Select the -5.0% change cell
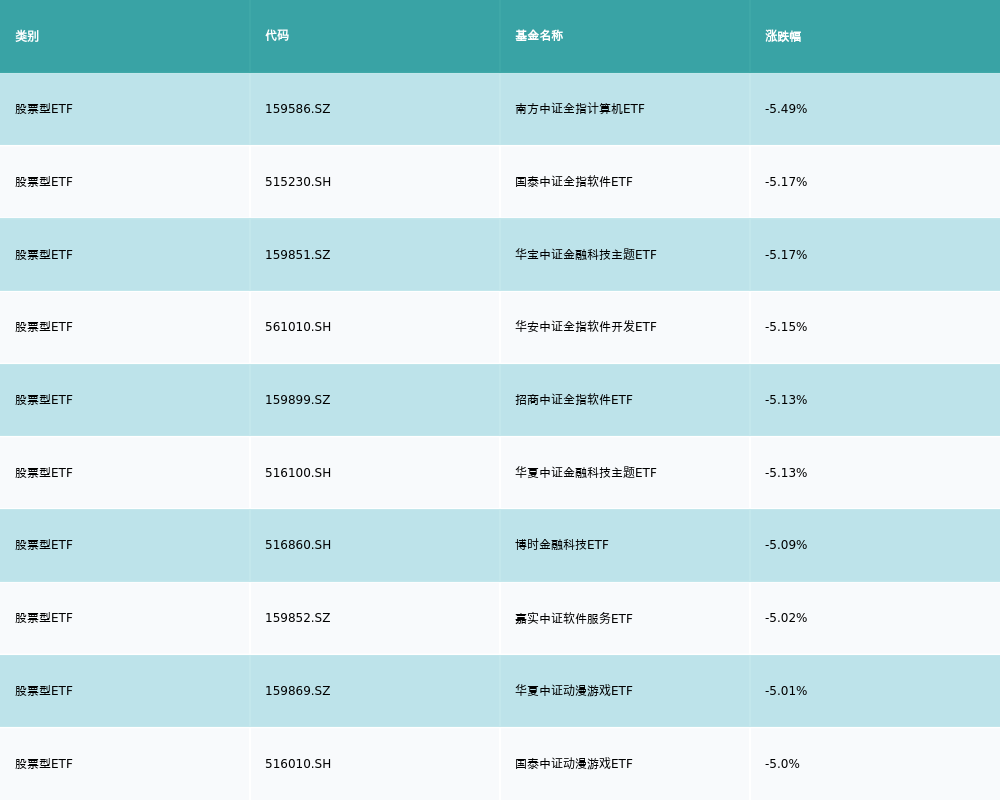 [x=782, y=764]
